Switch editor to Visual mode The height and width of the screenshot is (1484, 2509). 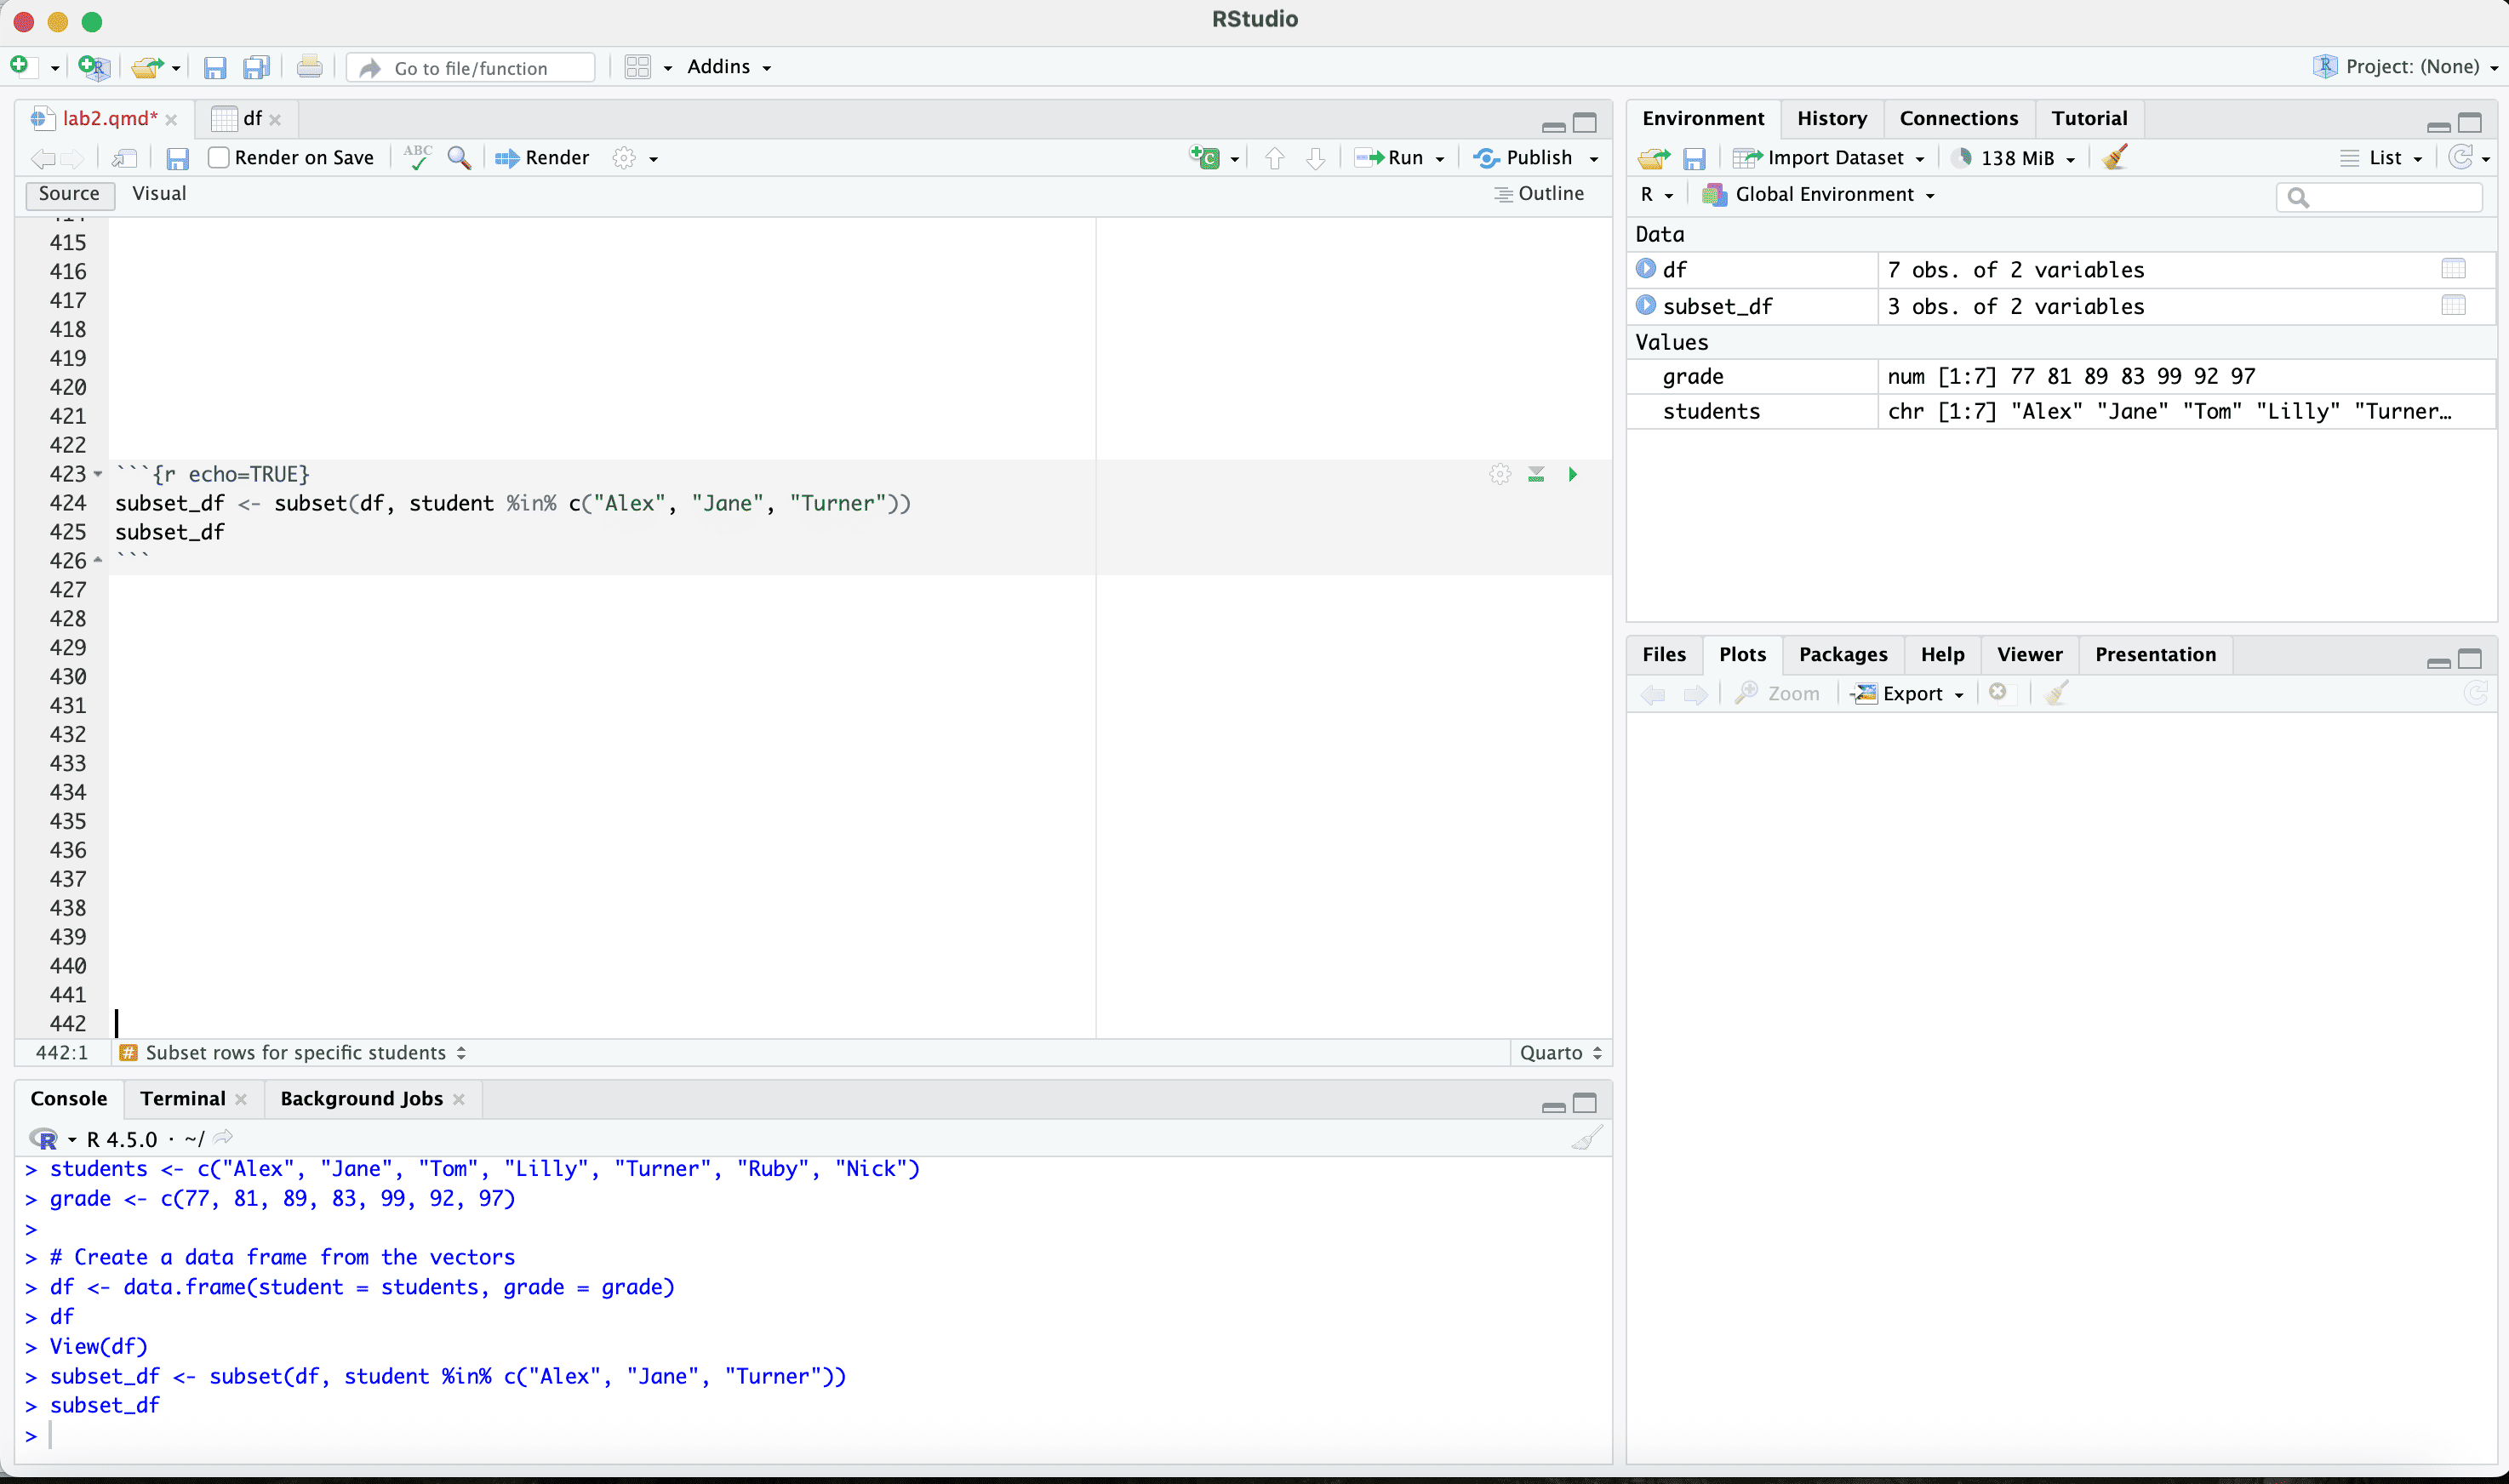pos(159,193)
